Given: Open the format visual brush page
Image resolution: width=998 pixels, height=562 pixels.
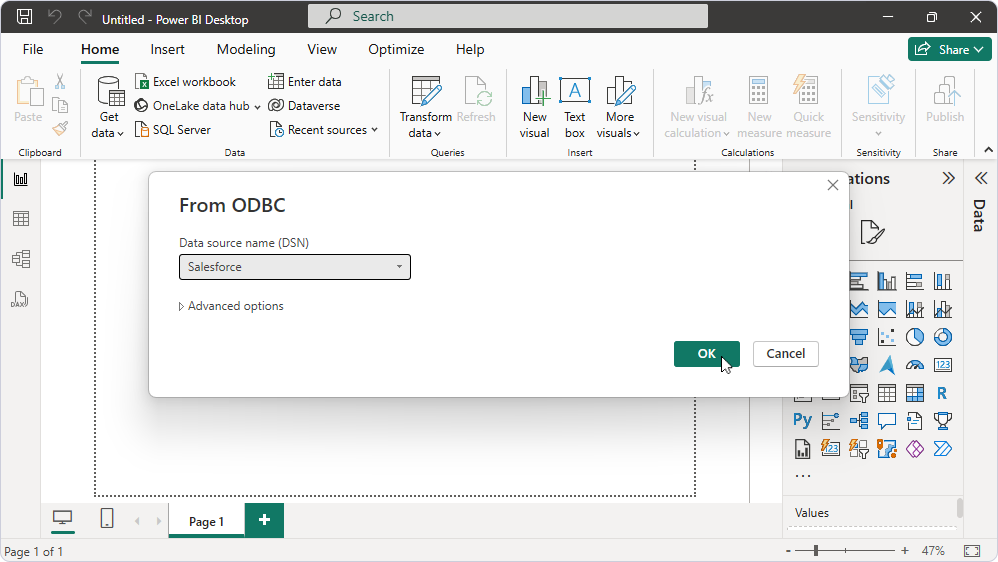Looking at the screenshot, I should [x=872, y=232].
